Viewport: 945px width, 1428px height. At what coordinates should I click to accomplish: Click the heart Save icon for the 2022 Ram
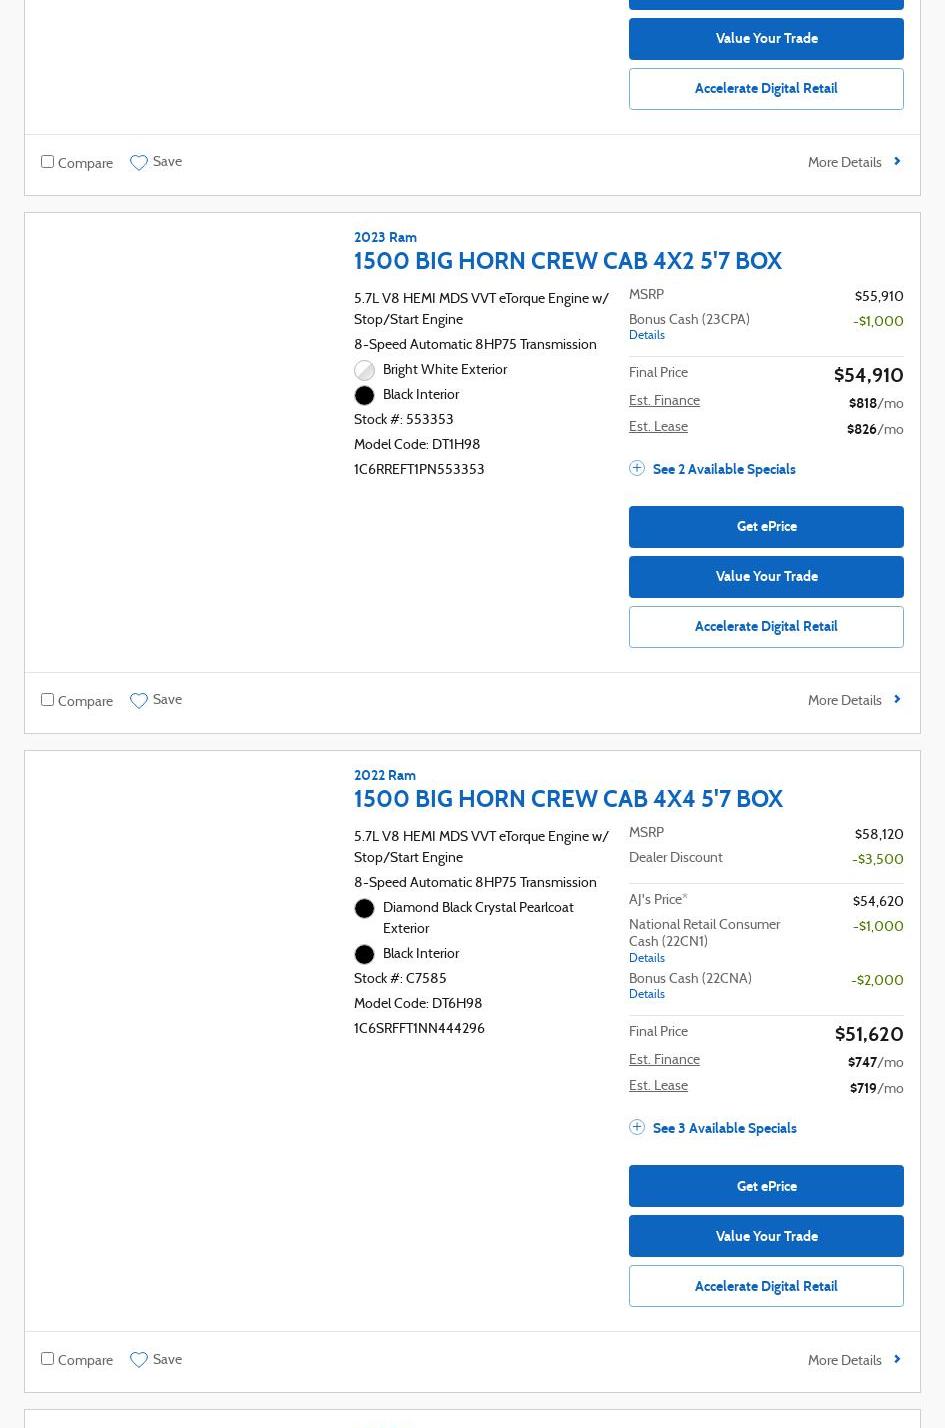139,1360
